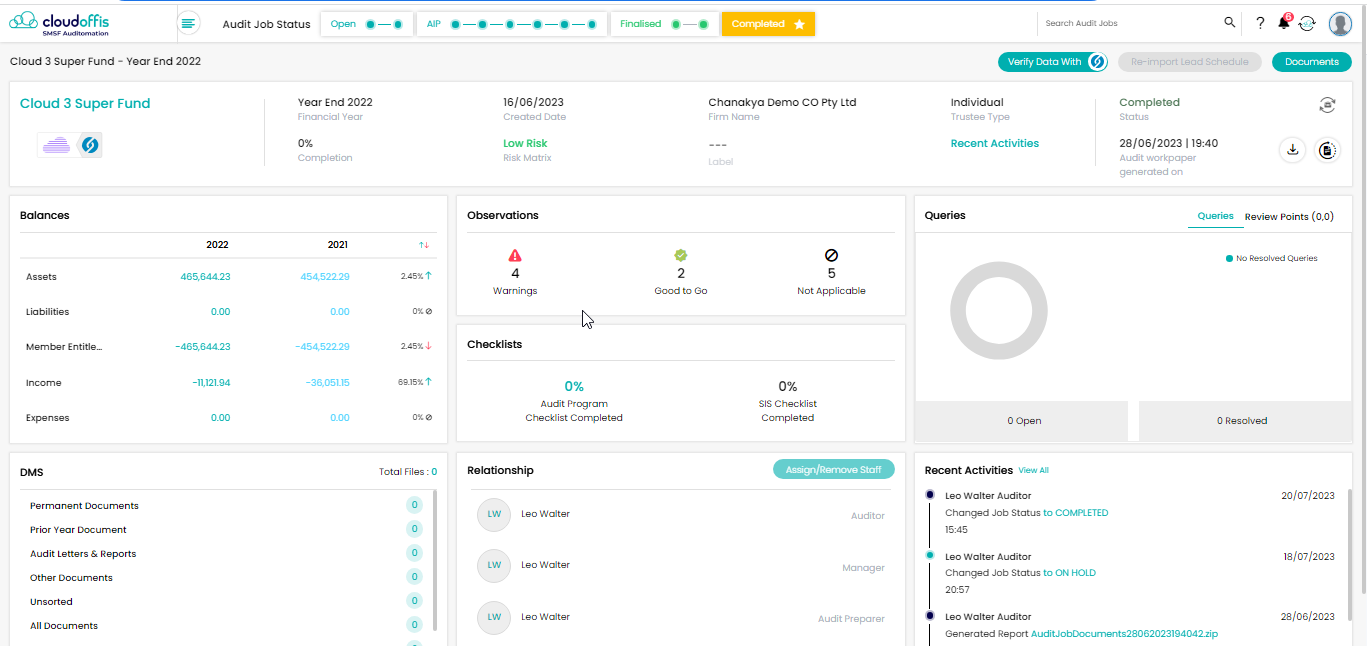Image resolution: width=1367 pixels, height=646 pixels.
Task: Sort balances using the red/green arrows header
Action: coord(424,245)
